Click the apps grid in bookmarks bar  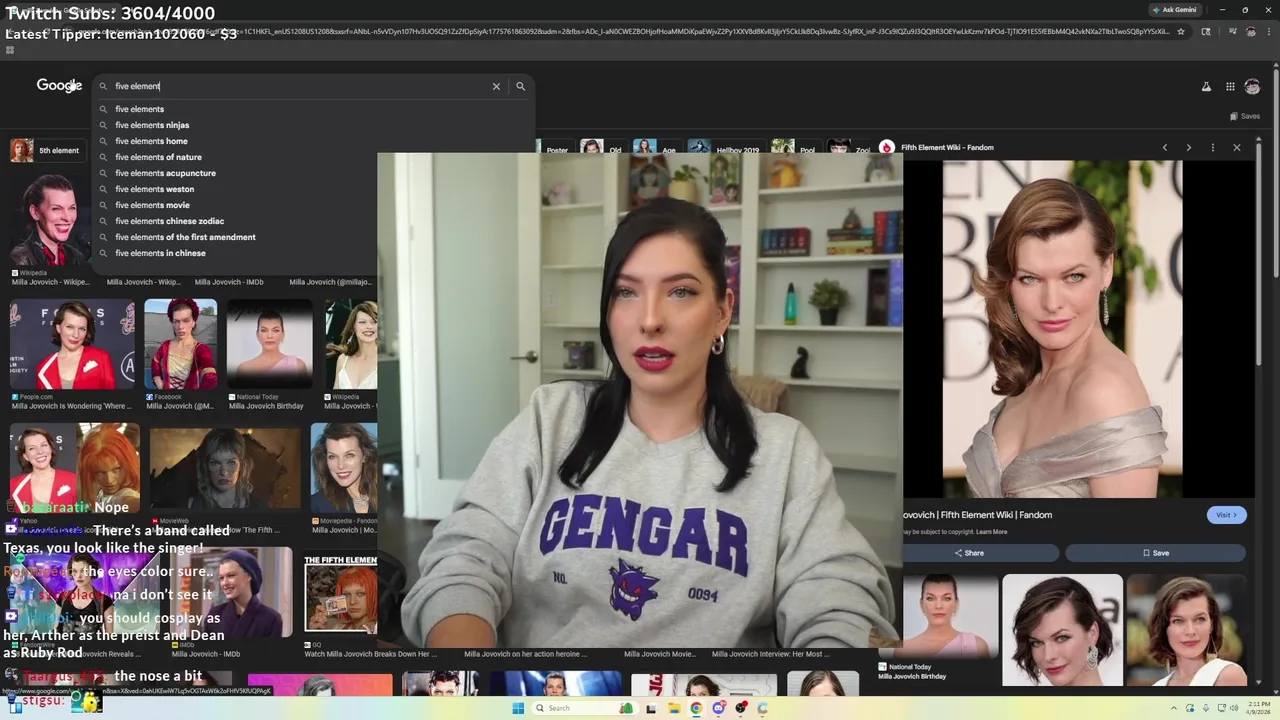[x=10, y=50]
